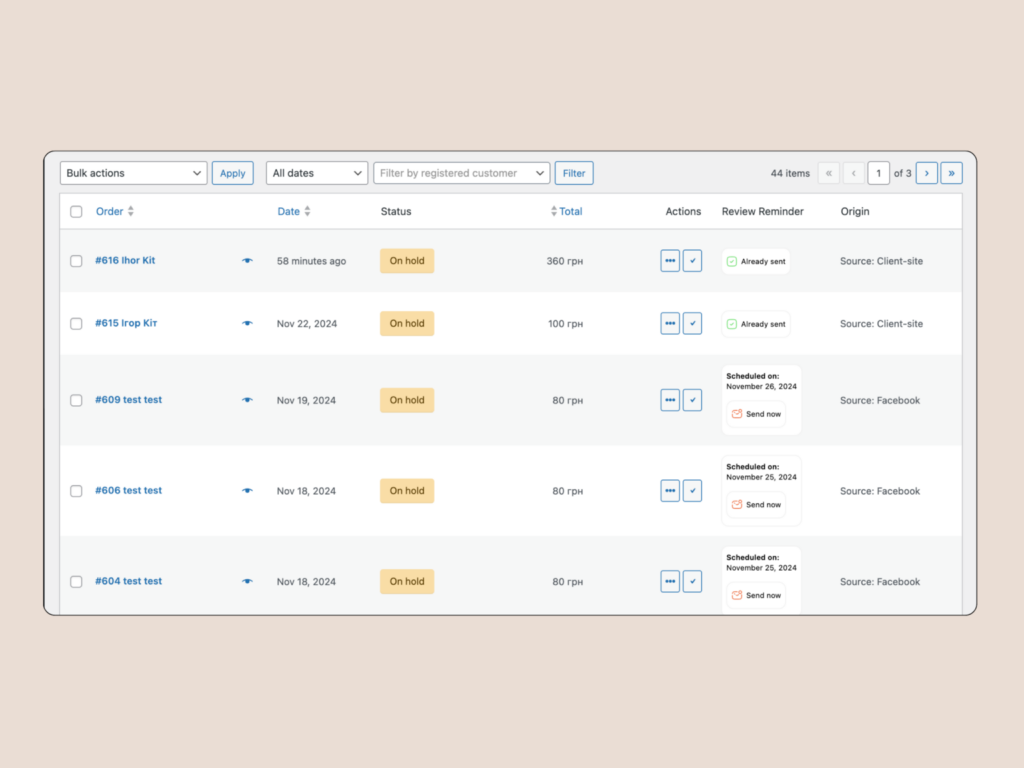This screenshot has height=768, width=1024.
Task: Click the current page number field
Action: (x=878, y=173)
